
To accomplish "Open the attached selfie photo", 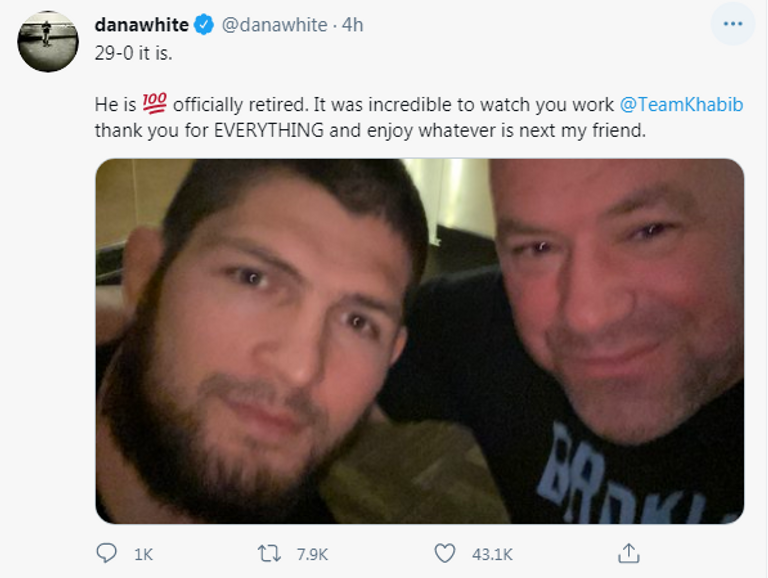I will [x=420, y=340].
